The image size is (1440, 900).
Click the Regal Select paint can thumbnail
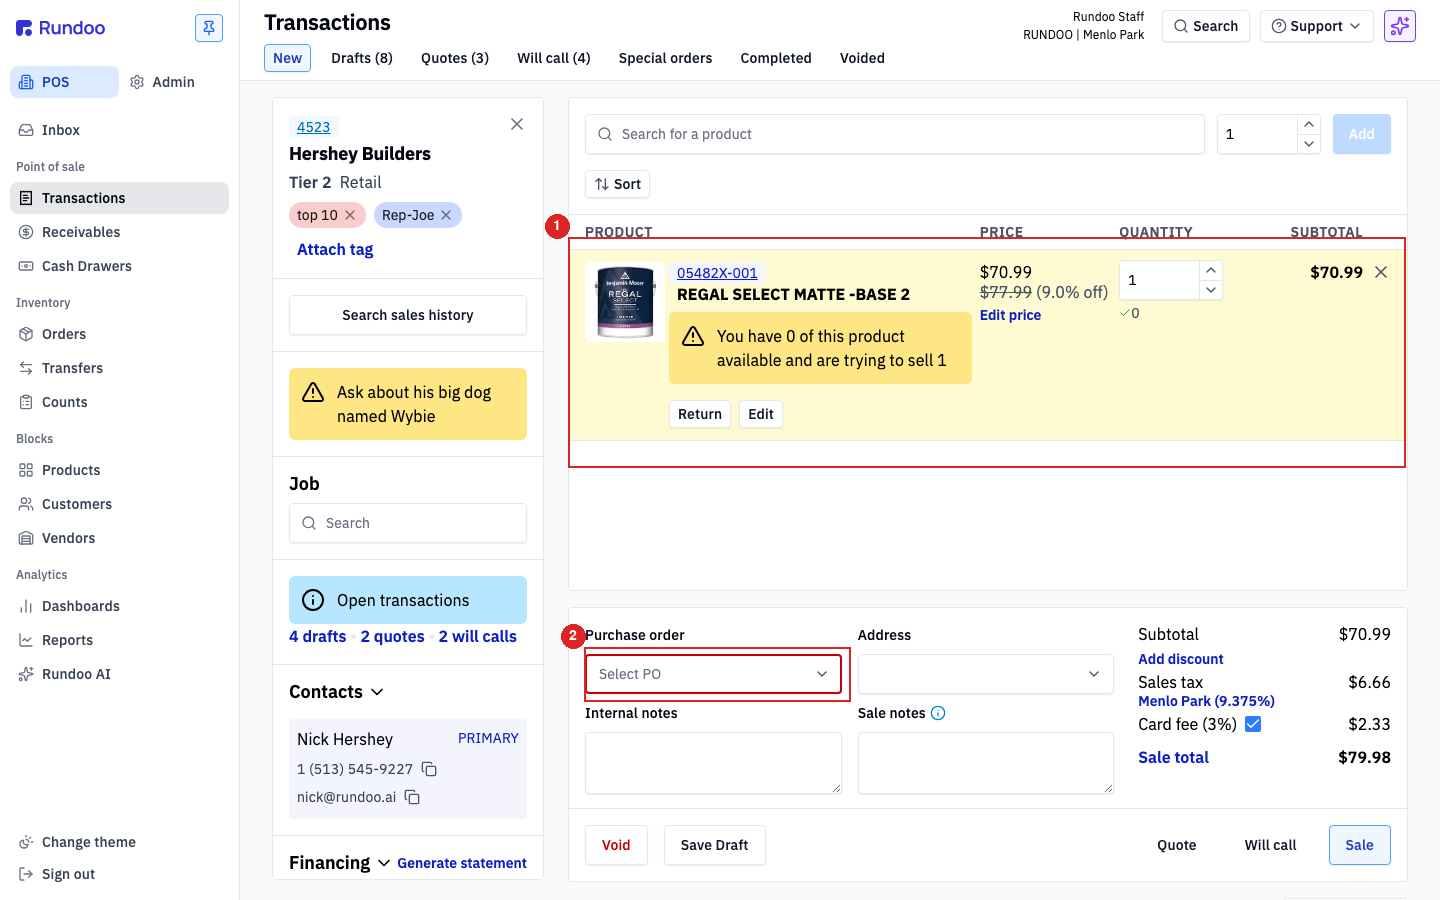pyautogui.click(x=625, y=302)
